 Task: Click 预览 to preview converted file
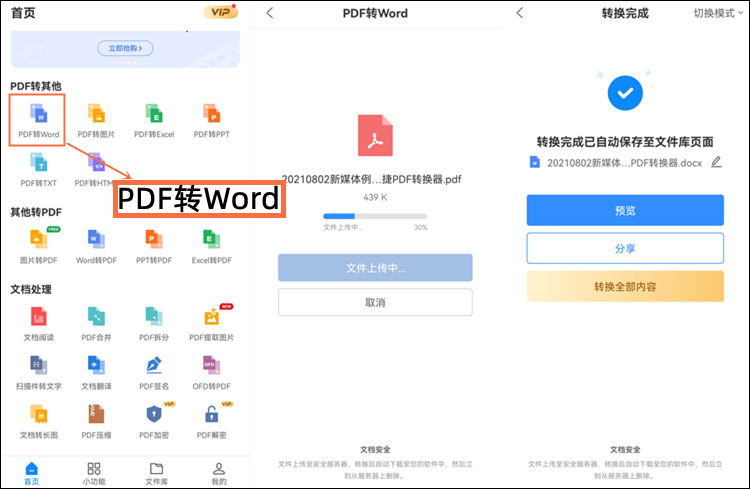625,210
